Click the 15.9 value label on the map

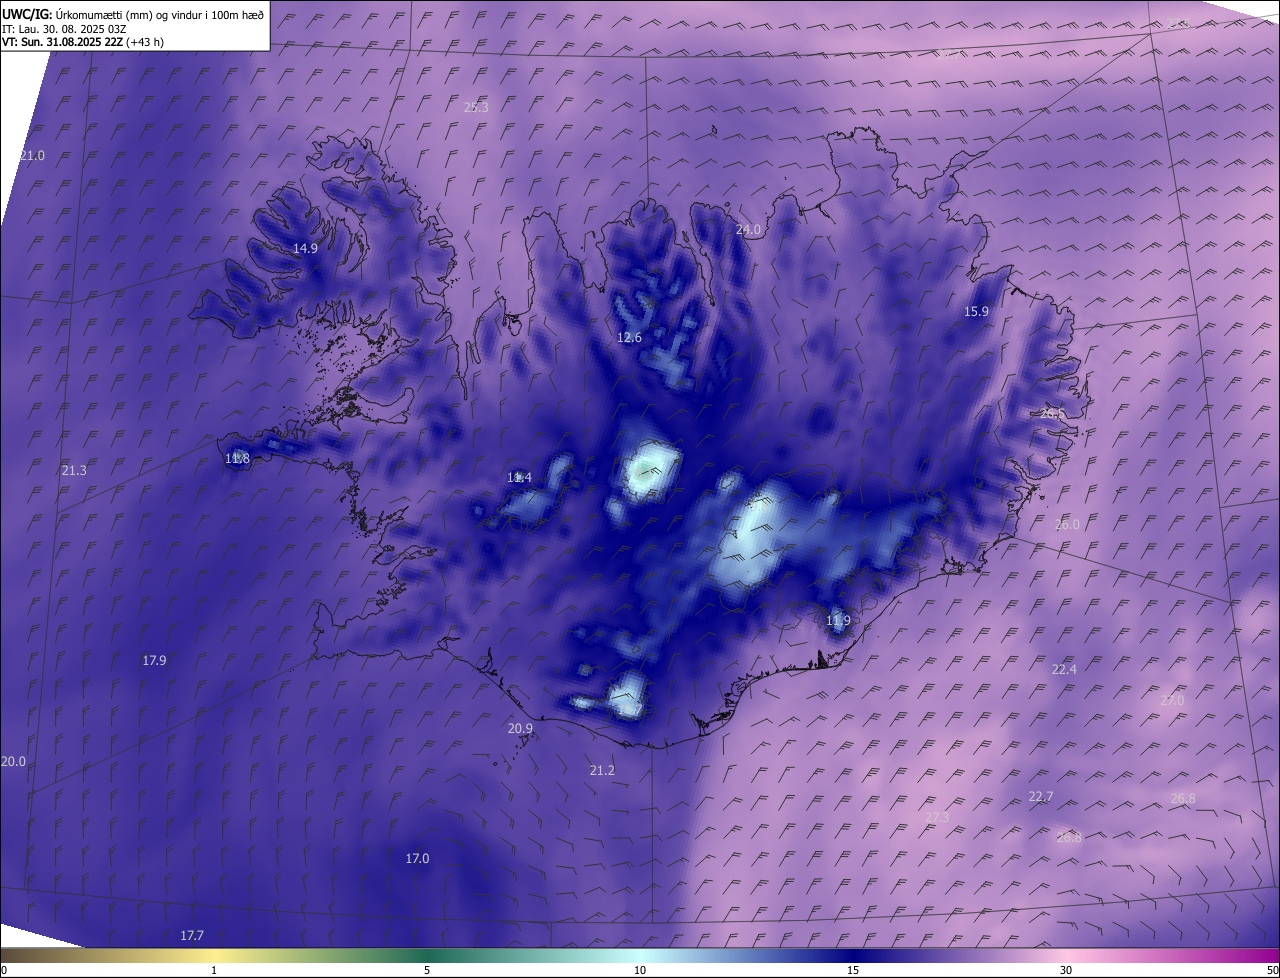976,312
